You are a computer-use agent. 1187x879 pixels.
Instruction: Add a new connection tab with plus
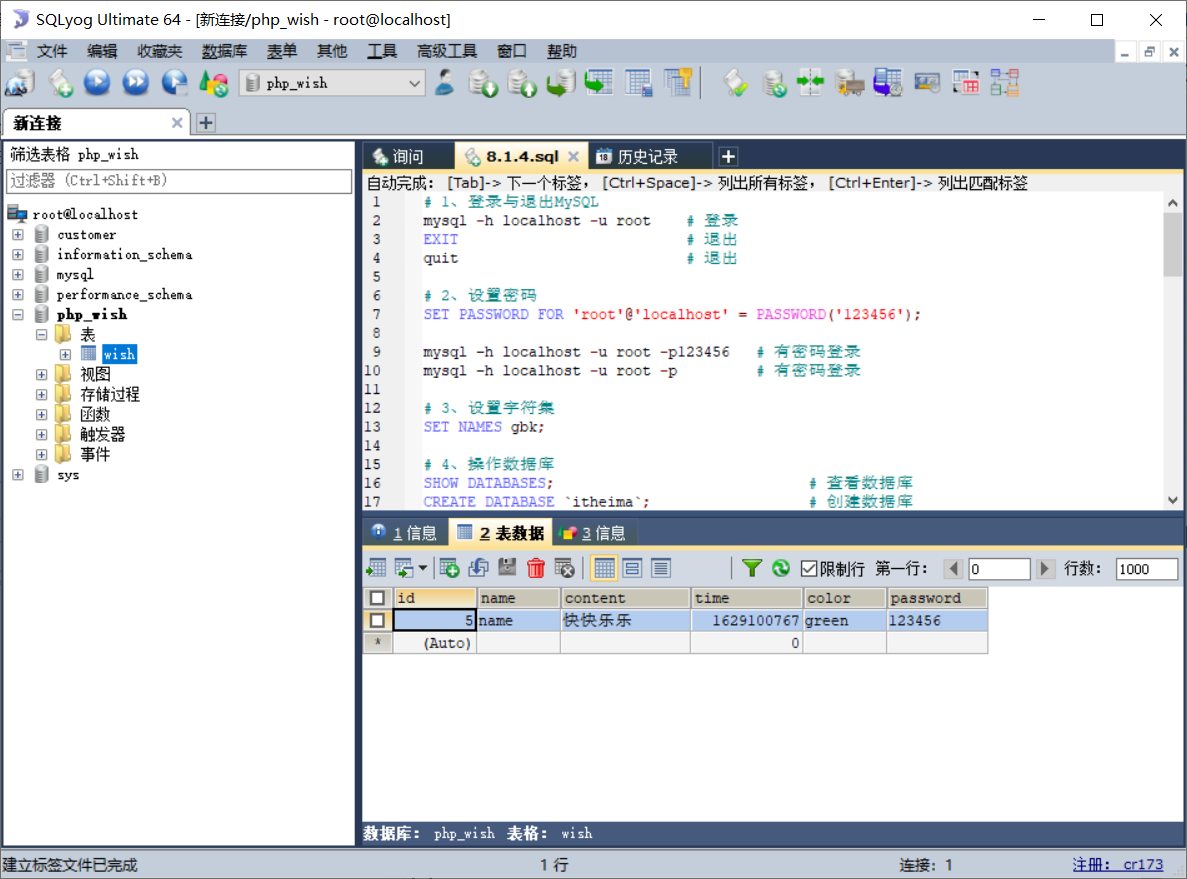(206, 123)
